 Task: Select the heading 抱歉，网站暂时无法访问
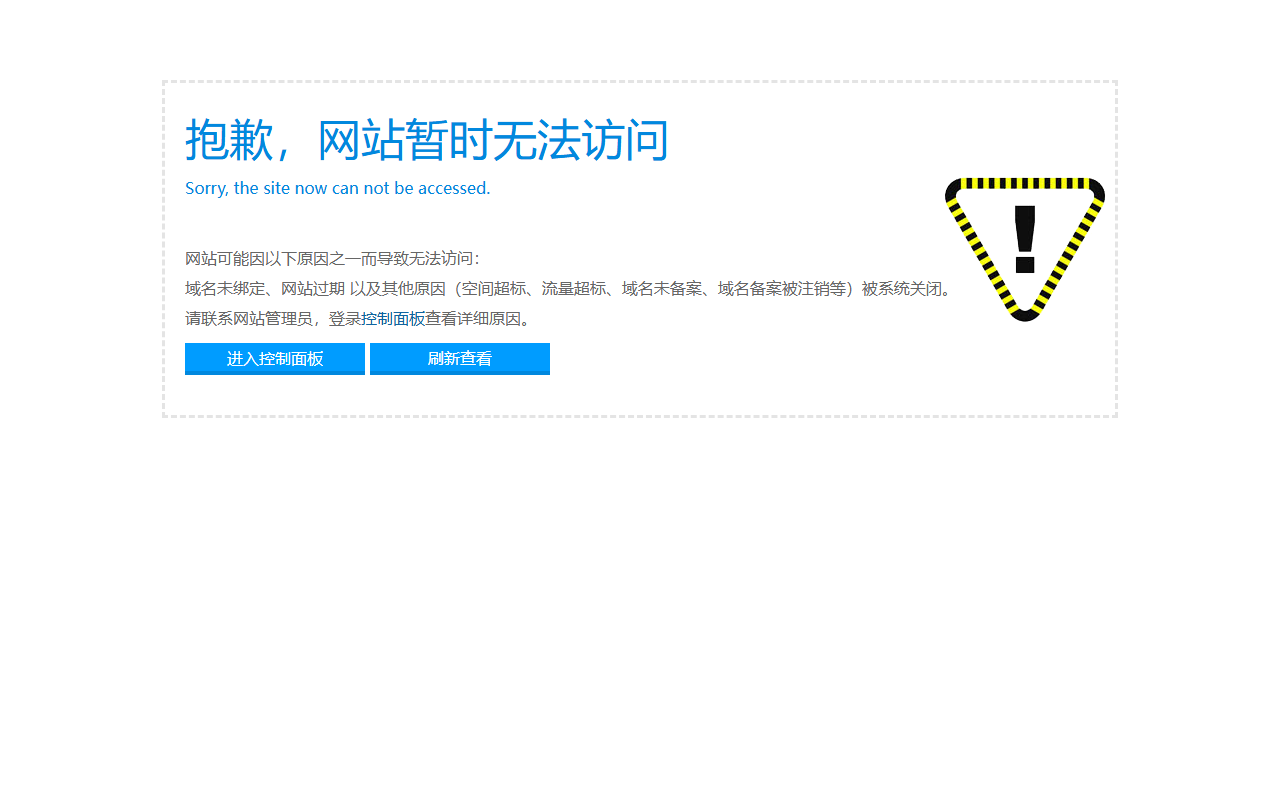tap(427, 140)
